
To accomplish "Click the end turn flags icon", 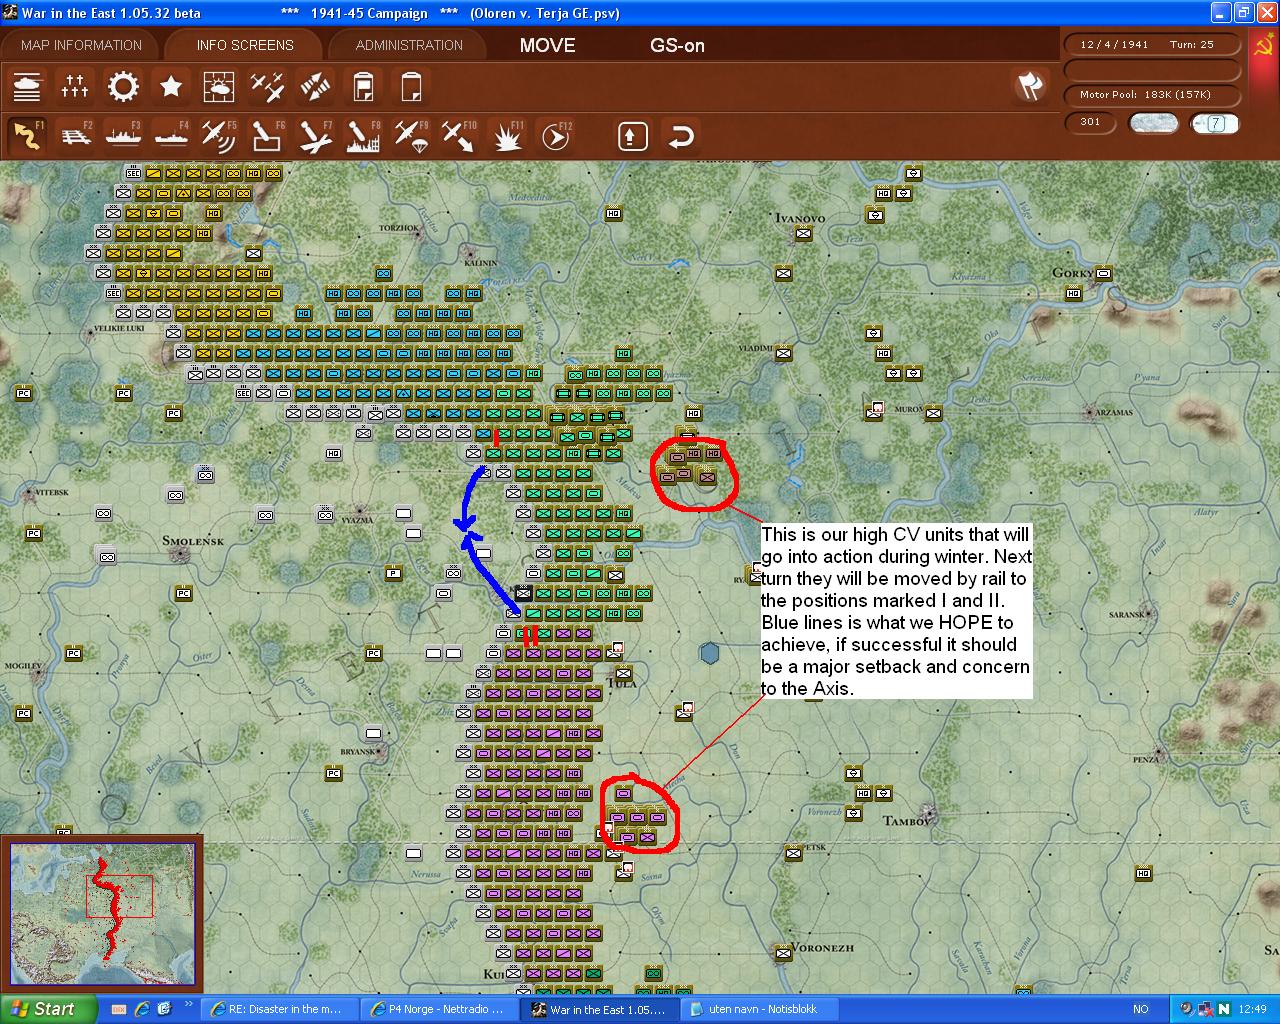I will 1030,86.
